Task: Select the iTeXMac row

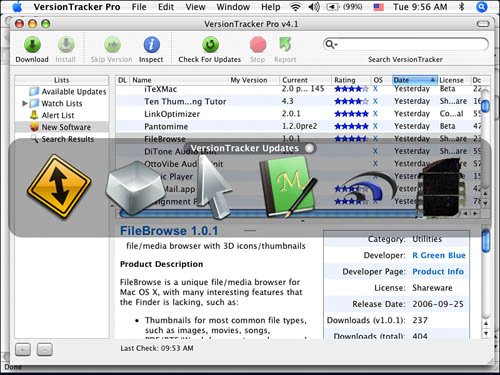Action: click(299, 89)
